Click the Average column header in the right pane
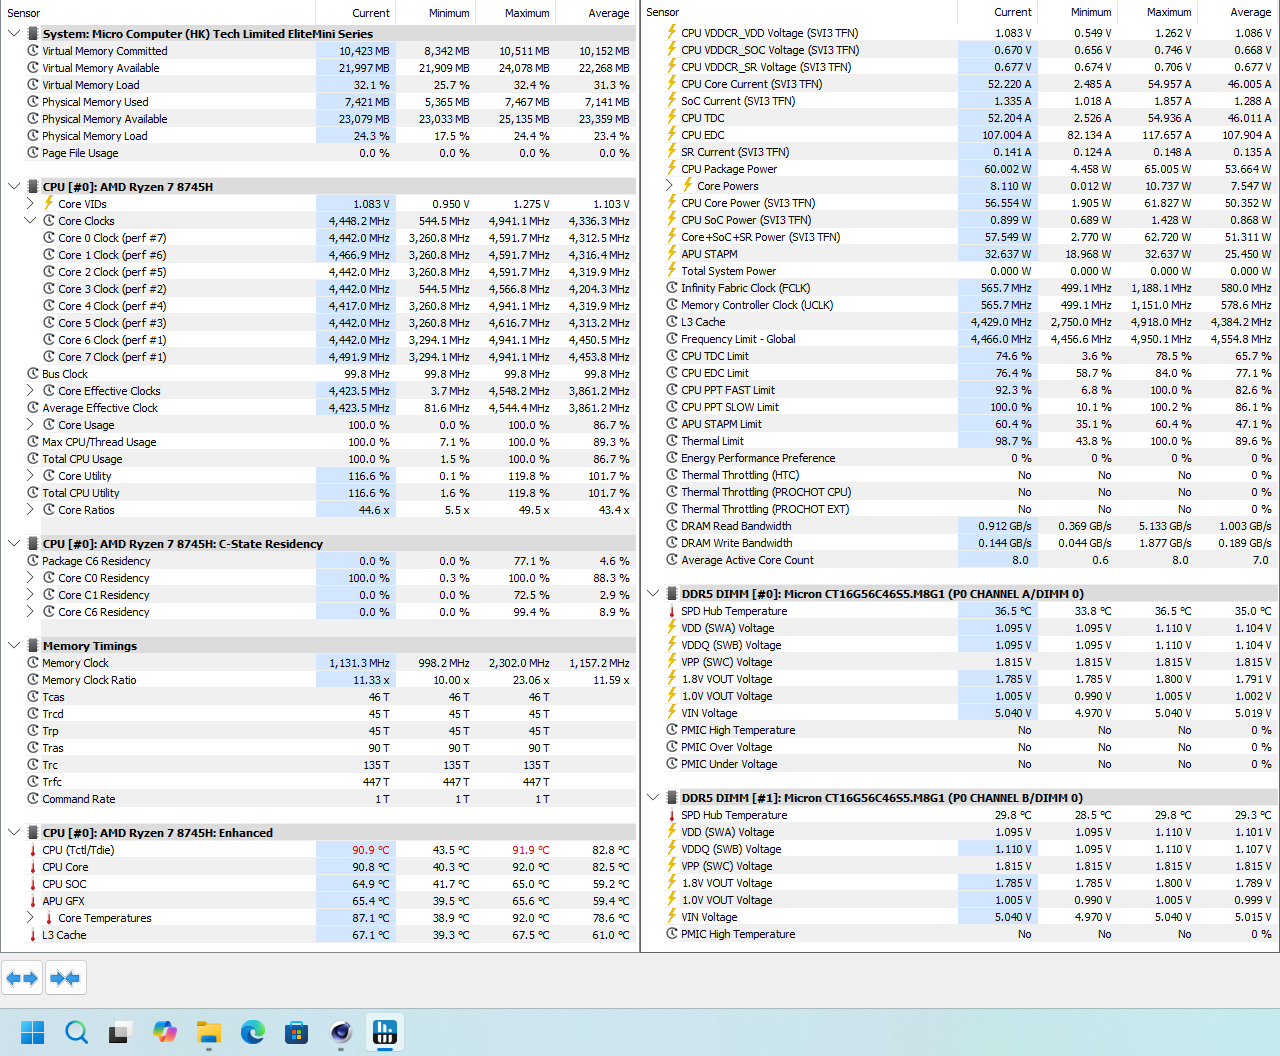 click(1238, 12)
